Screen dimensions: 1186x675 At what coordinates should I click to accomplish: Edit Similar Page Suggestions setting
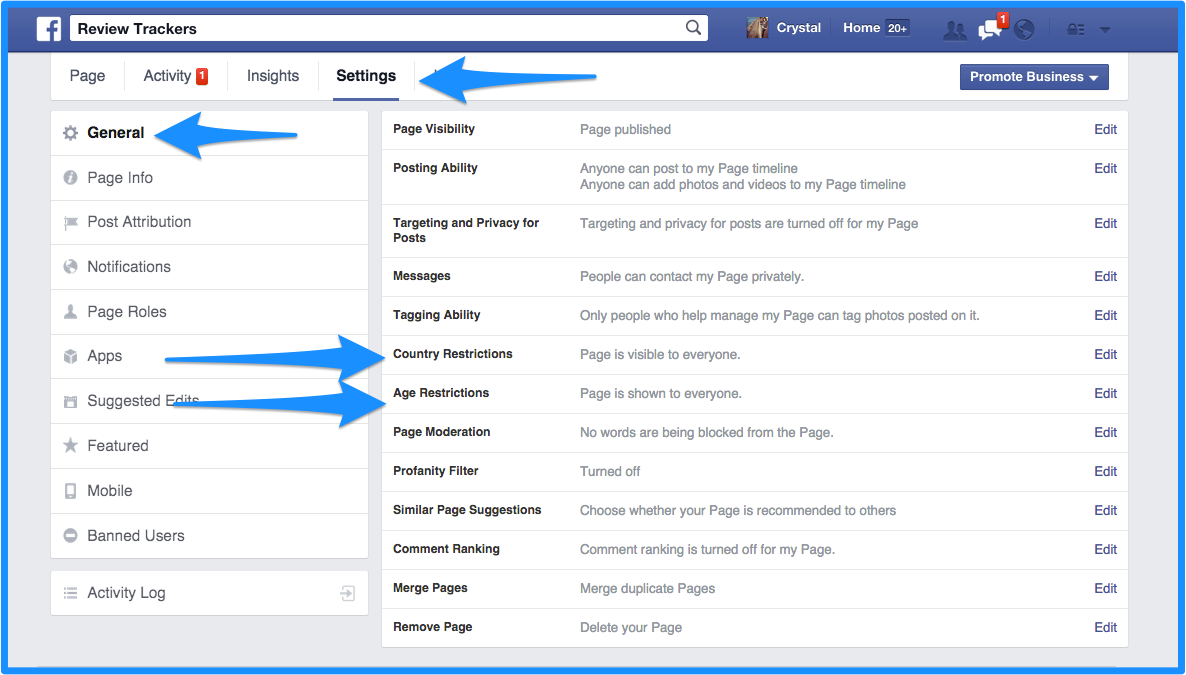tap(1105, 510)
